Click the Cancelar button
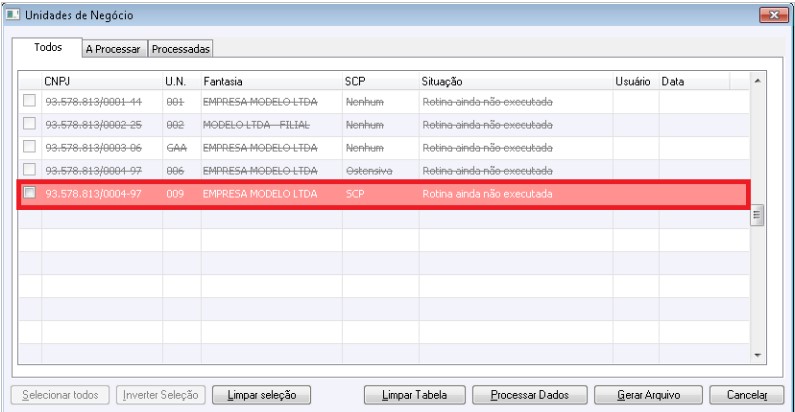The width and height of the screenshot is (795, 412). pyautogui.click(x=747, y=395)
